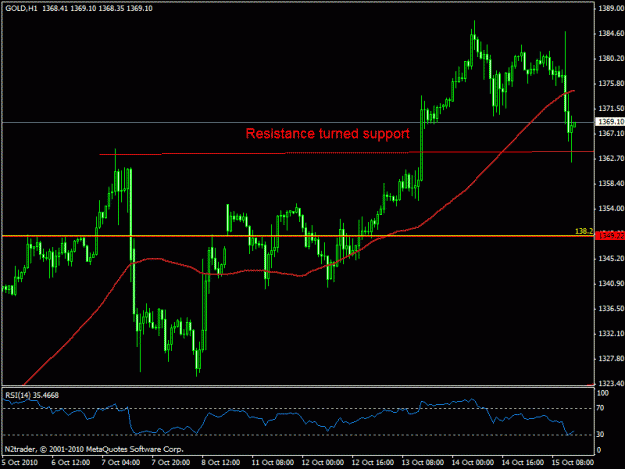Click the 7 Oct 20:00 time label

171,462
